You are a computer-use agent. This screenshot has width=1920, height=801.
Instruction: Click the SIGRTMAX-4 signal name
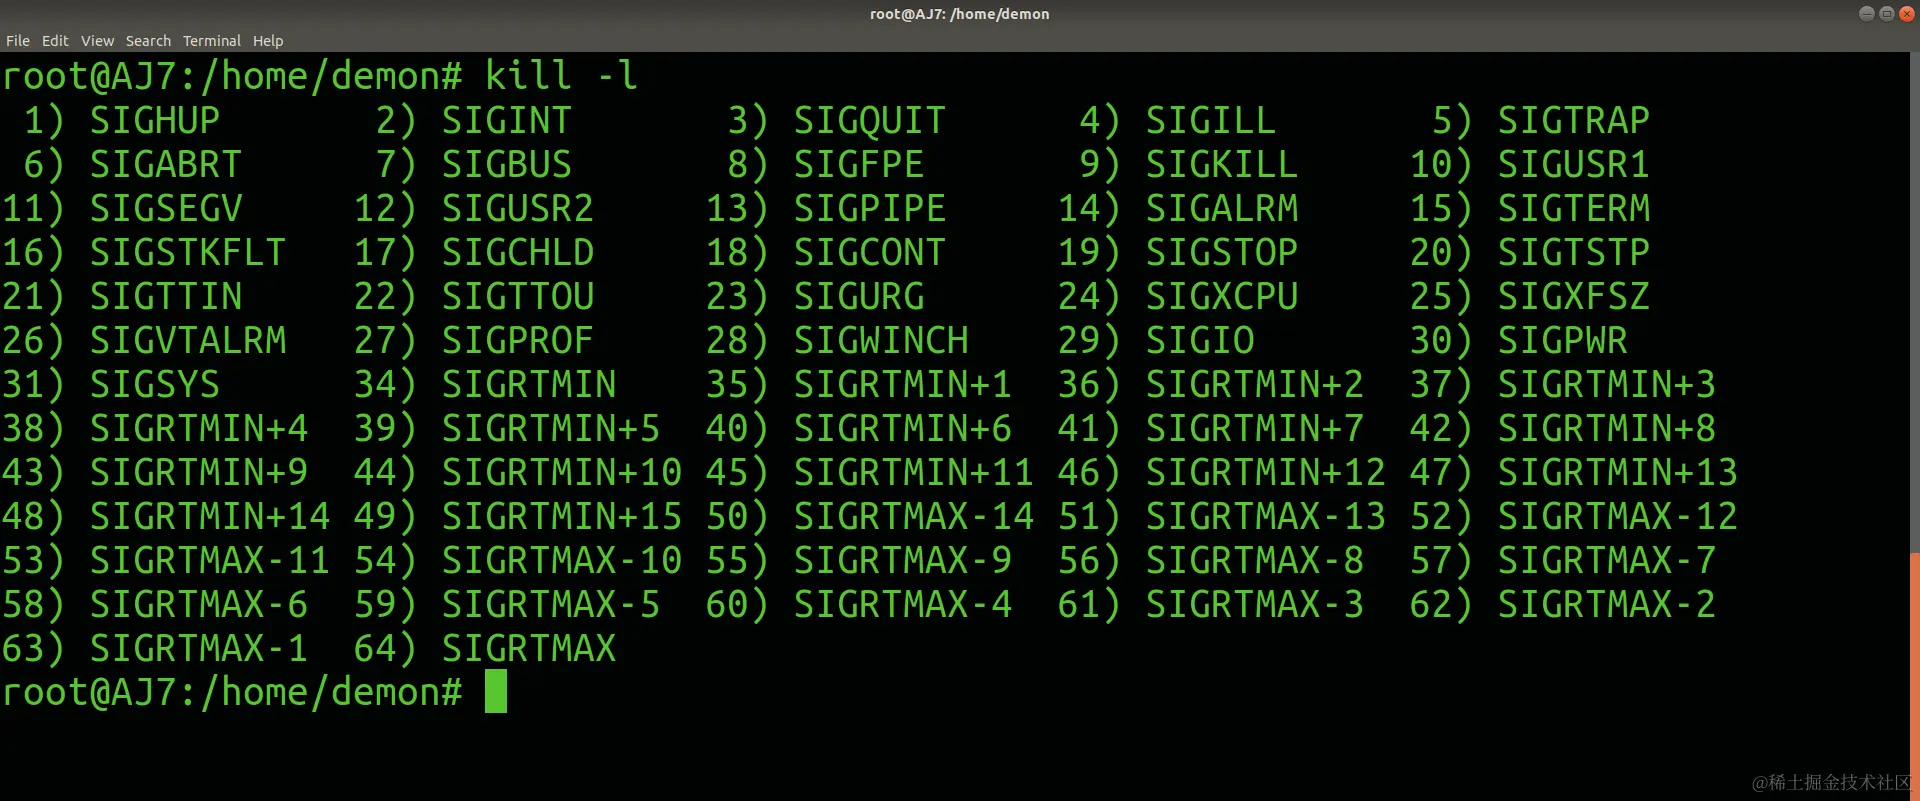coord(902,604)
